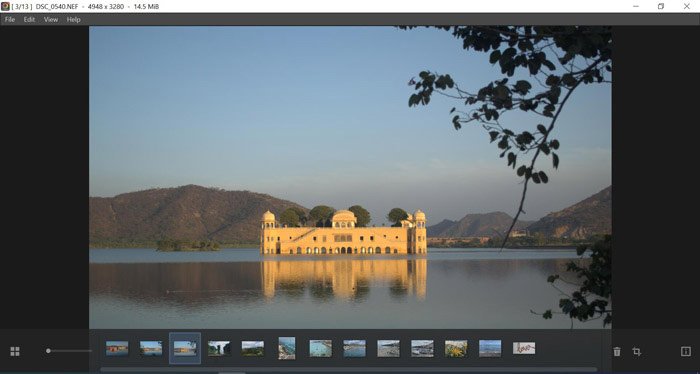Select the tenth harbor thumbnail
Viewport: 700px width, 374px height.
422,349
